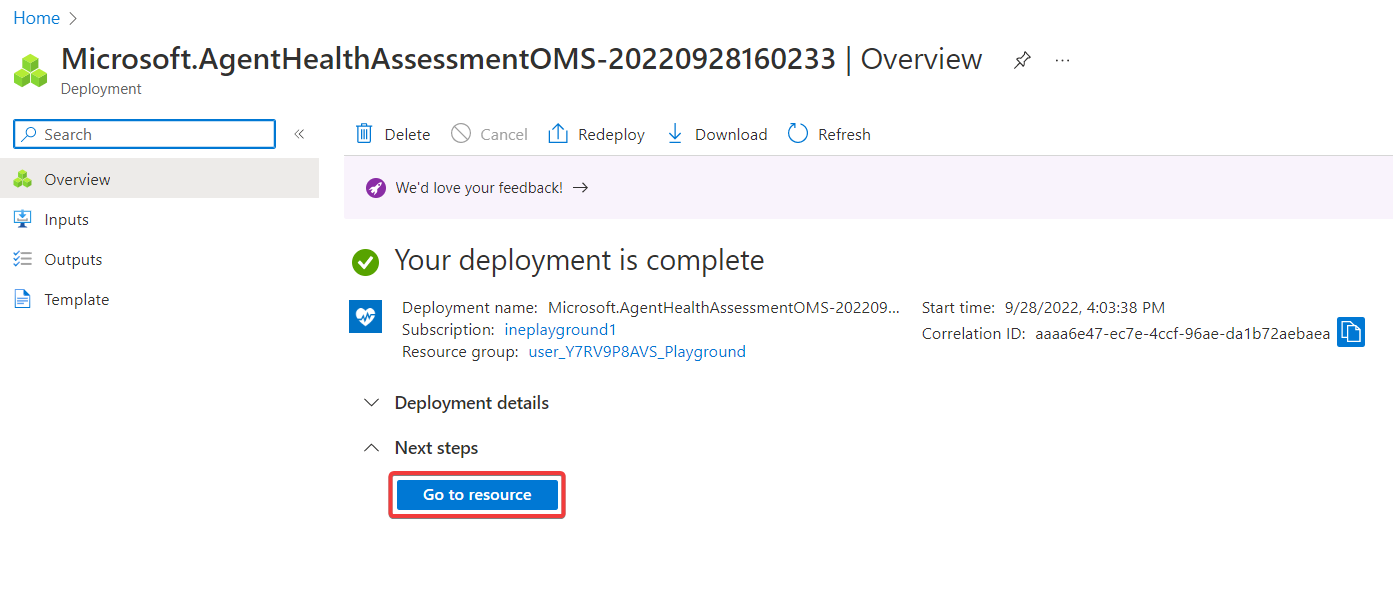Click the feedback rocket icon
1393x608 pixels.
(376, 187)
